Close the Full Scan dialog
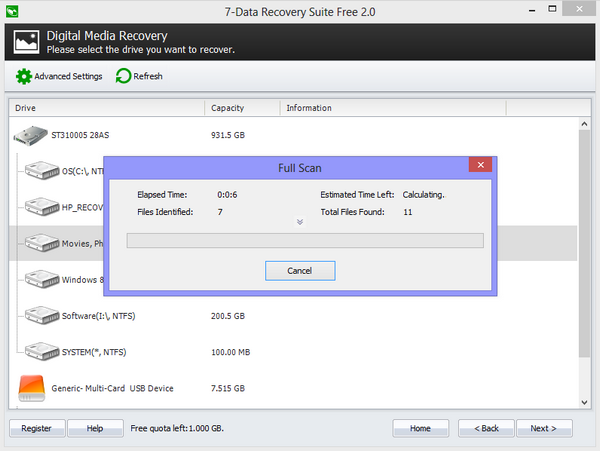The width and height of the screenshot is (600, 451). (481, 164)
